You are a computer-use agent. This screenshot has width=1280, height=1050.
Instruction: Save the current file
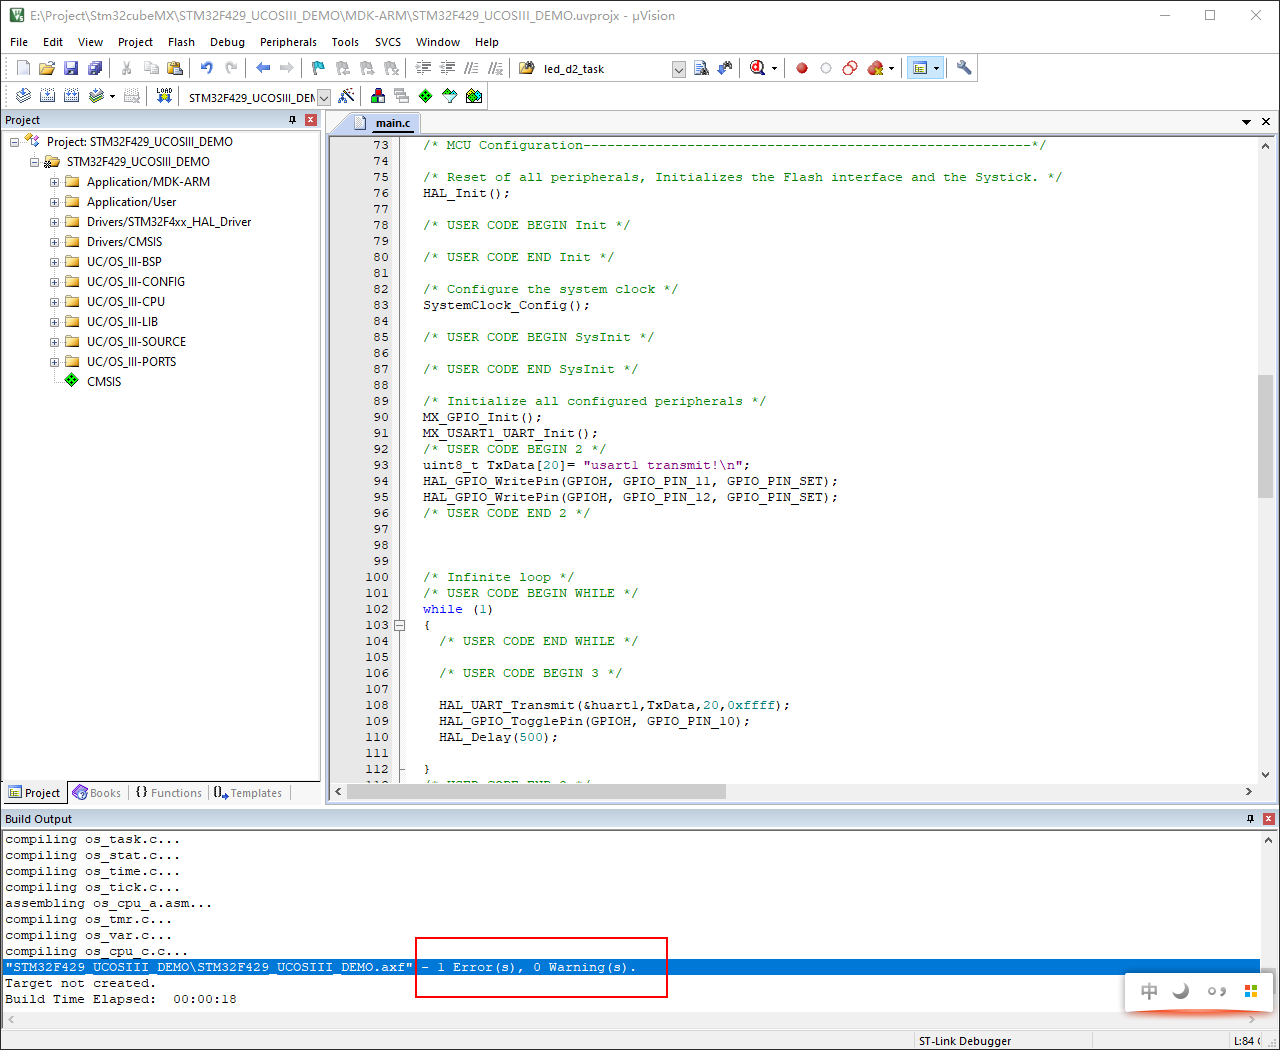pos(71,68)
